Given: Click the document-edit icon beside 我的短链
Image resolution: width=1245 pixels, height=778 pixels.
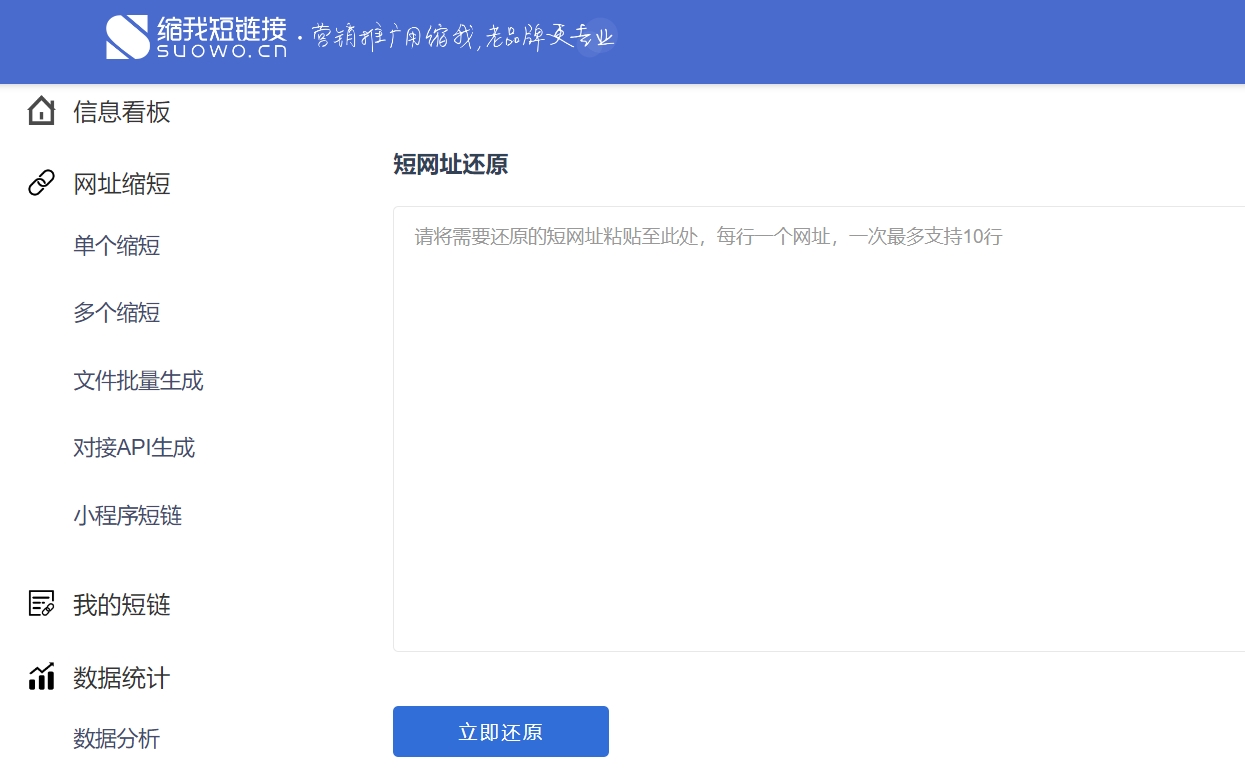Looking at the screenshot, I should coord(41,604).
